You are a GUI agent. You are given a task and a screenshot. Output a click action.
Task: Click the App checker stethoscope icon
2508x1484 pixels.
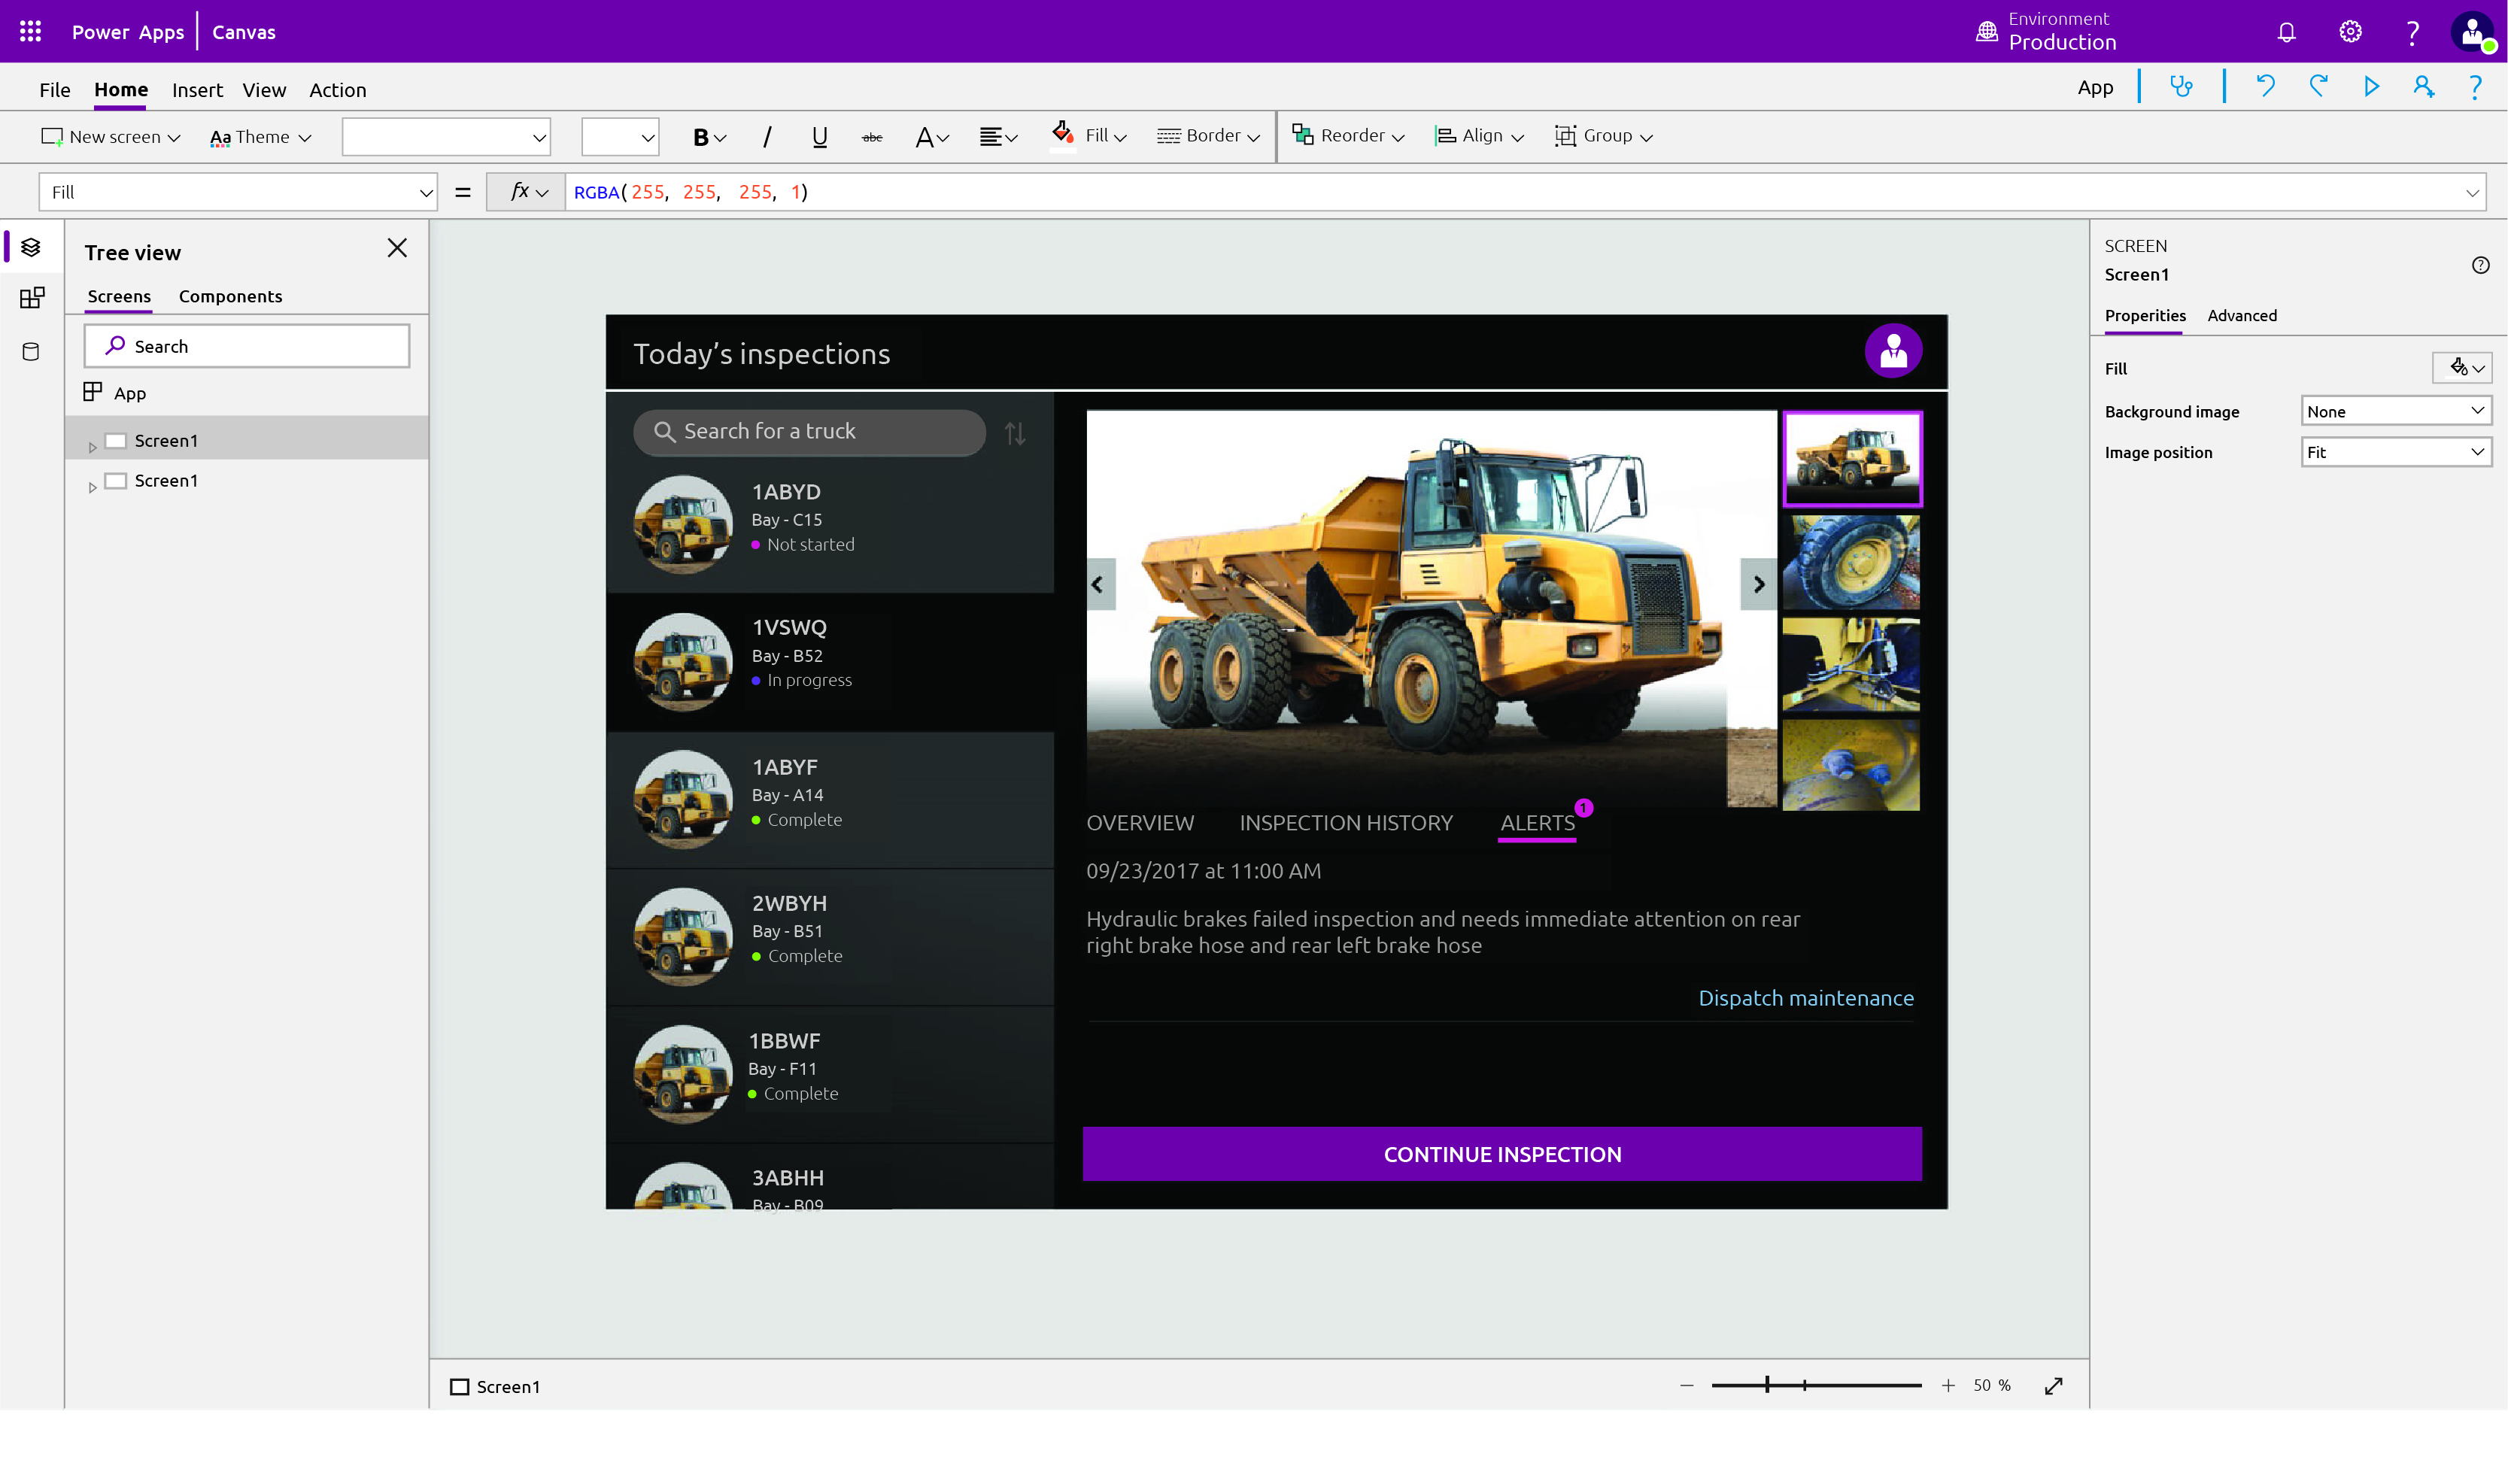(2181, 87)
